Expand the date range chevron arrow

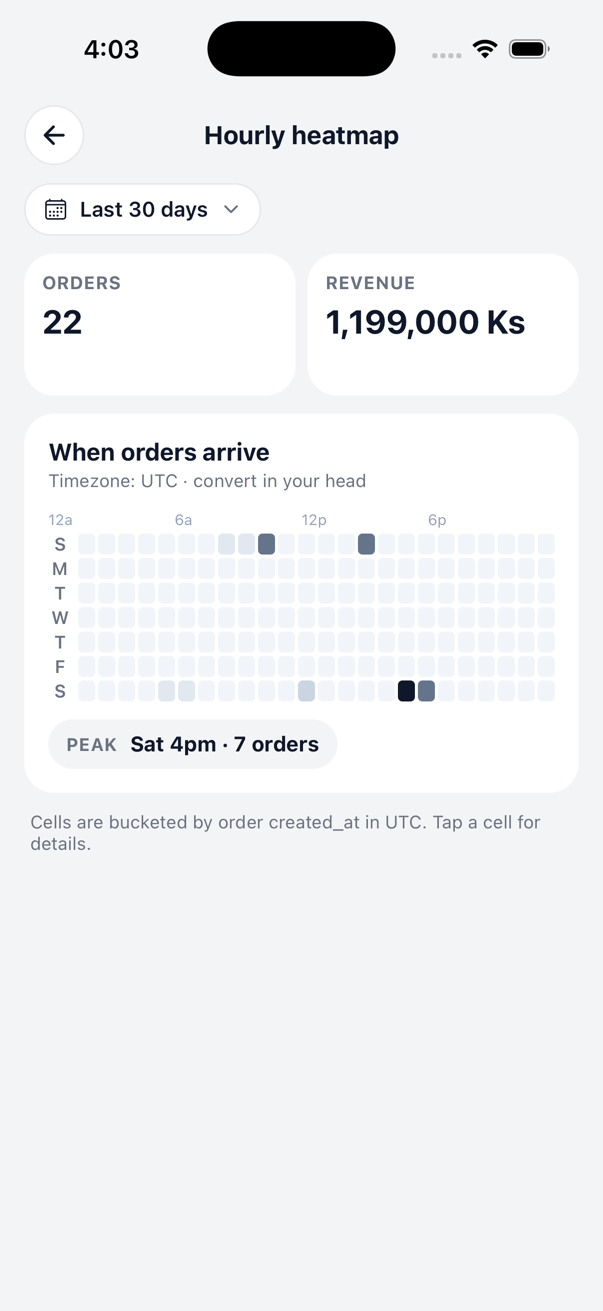[232, 210]
